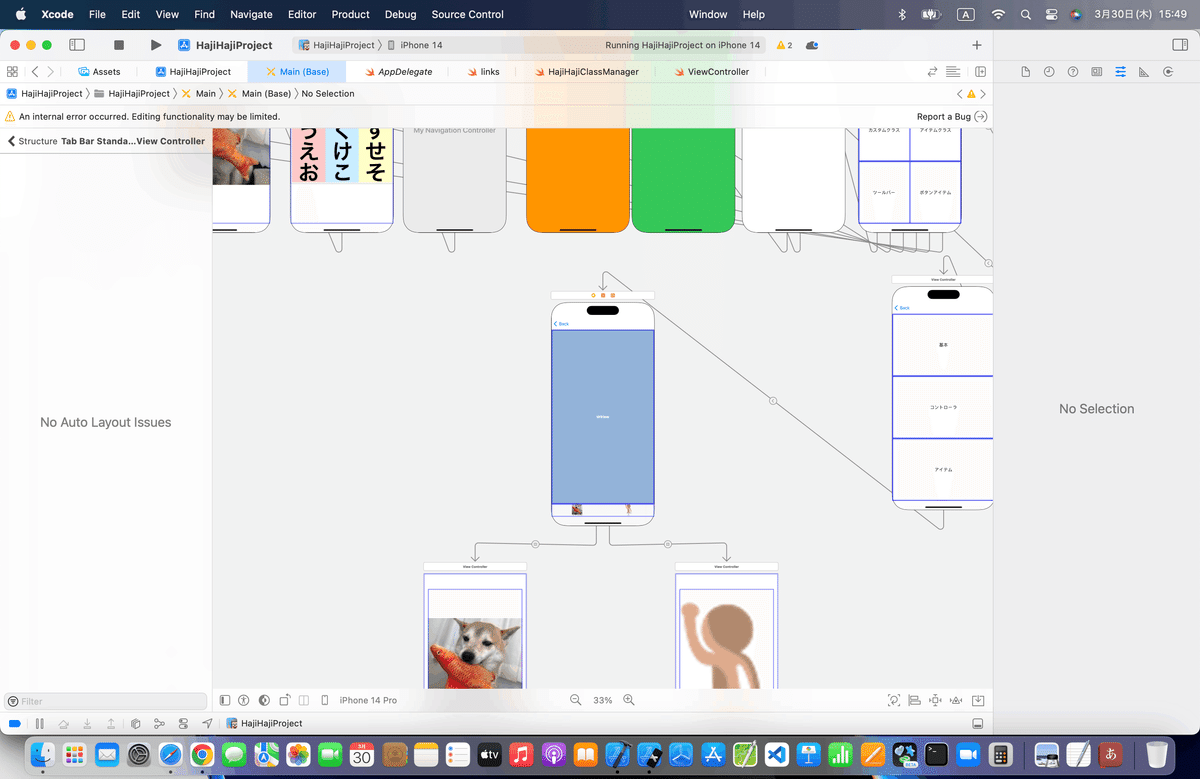Go back in editor history
The image size is (1200, 779).
35,72
